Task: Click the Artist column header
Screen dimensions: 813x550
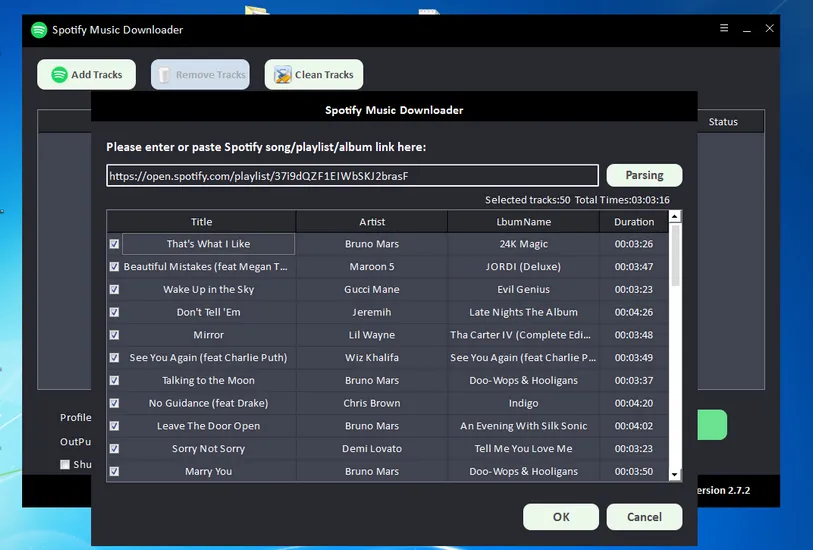Action: coord(372,222)
